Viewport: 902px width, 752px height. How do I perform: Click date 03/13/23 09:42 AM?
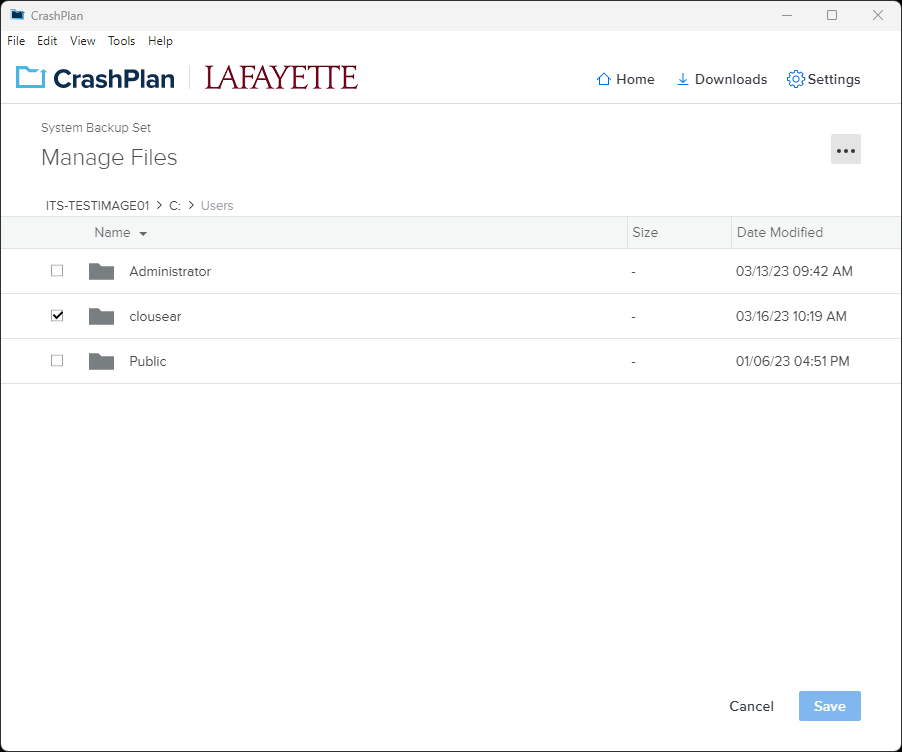pos(794,271)
